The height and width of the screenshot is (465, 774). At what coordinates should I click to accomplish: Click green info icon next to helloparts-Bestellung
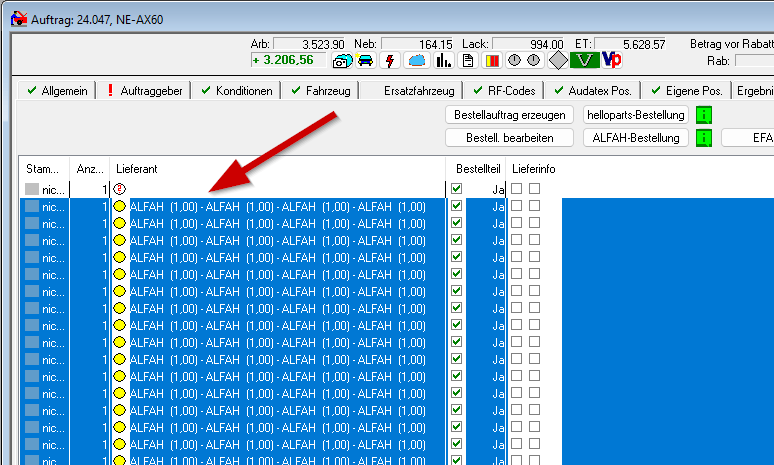coord(704,114)
